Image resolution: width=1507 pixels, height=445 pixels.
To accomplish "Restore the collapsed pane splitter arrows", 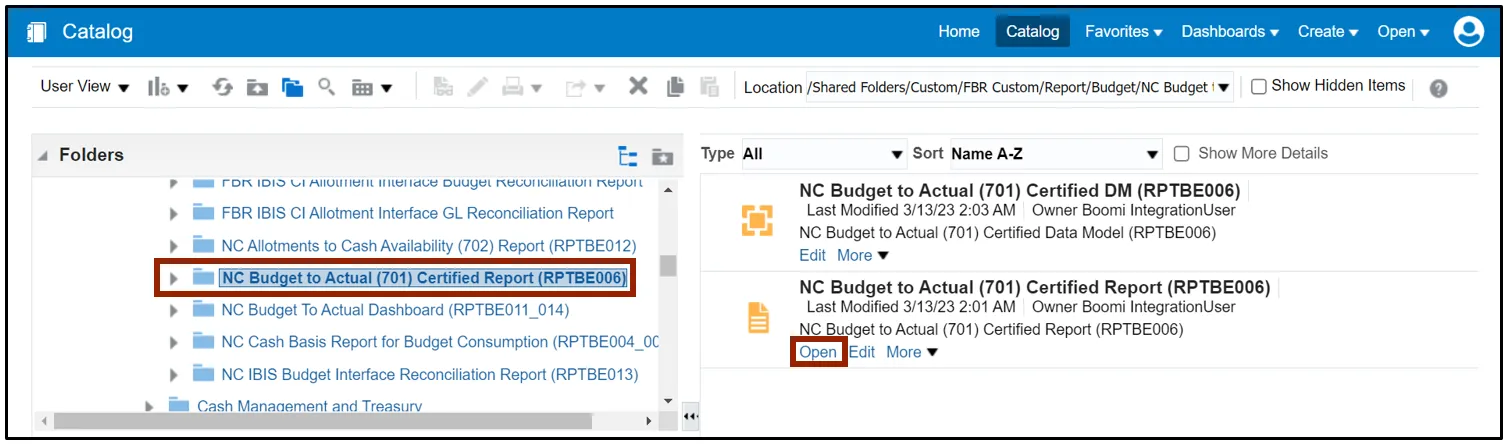I will click(689, 417).
